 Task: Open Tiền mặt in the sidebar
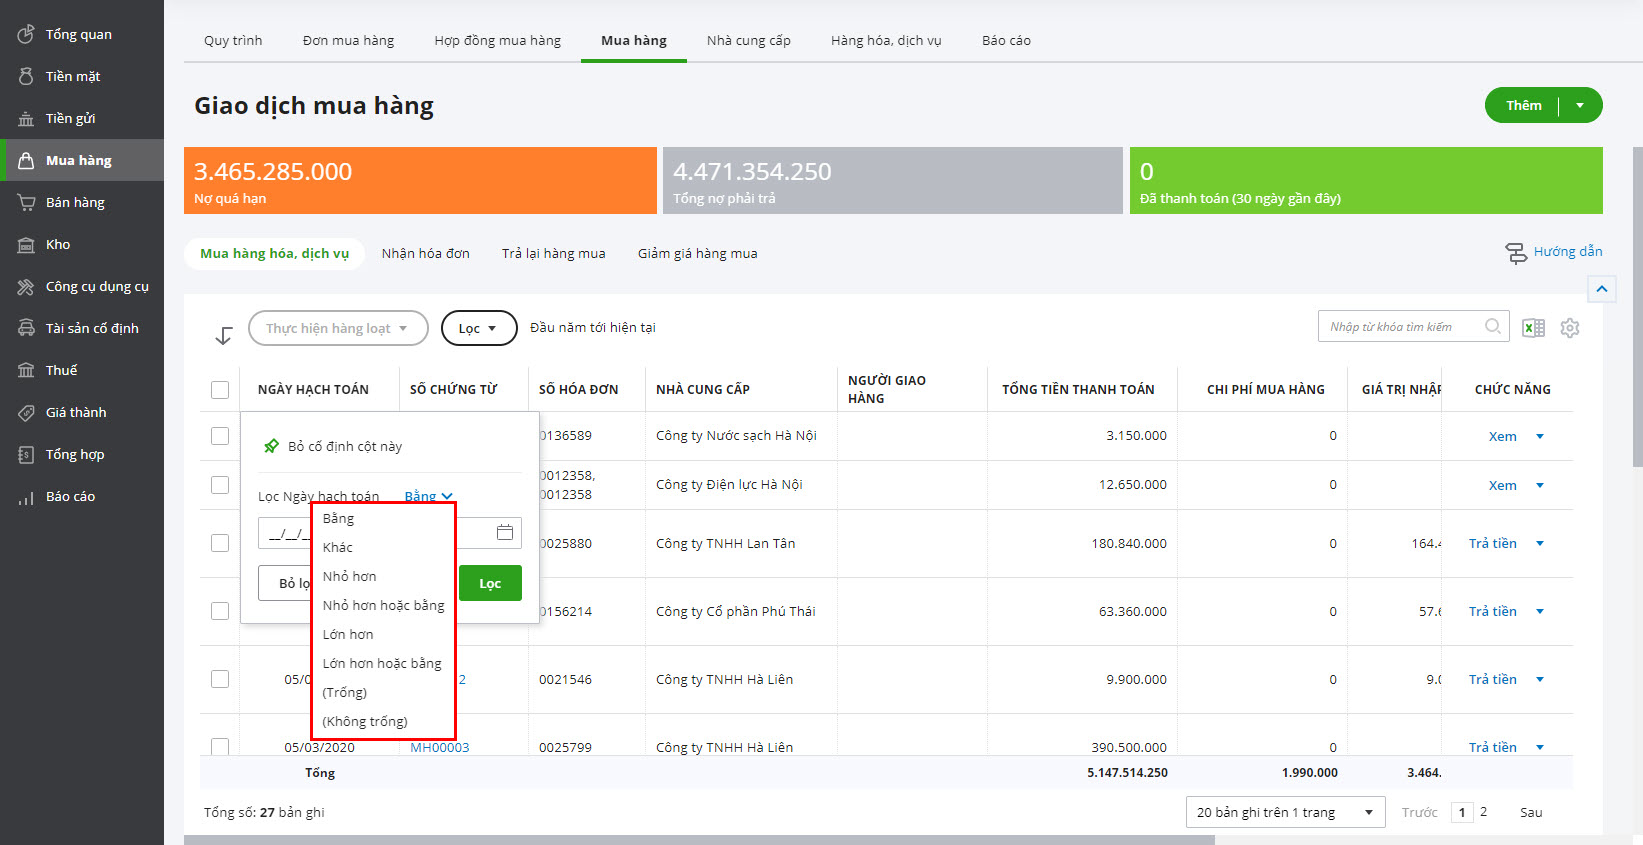pos(72,76)
